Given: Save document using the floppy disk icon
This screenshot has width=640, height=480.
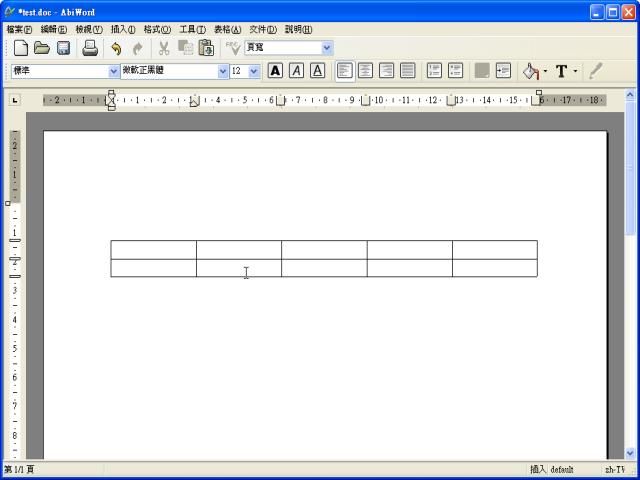Looking at the screenshot, I should pyautogui.click(x=63, y=48).
